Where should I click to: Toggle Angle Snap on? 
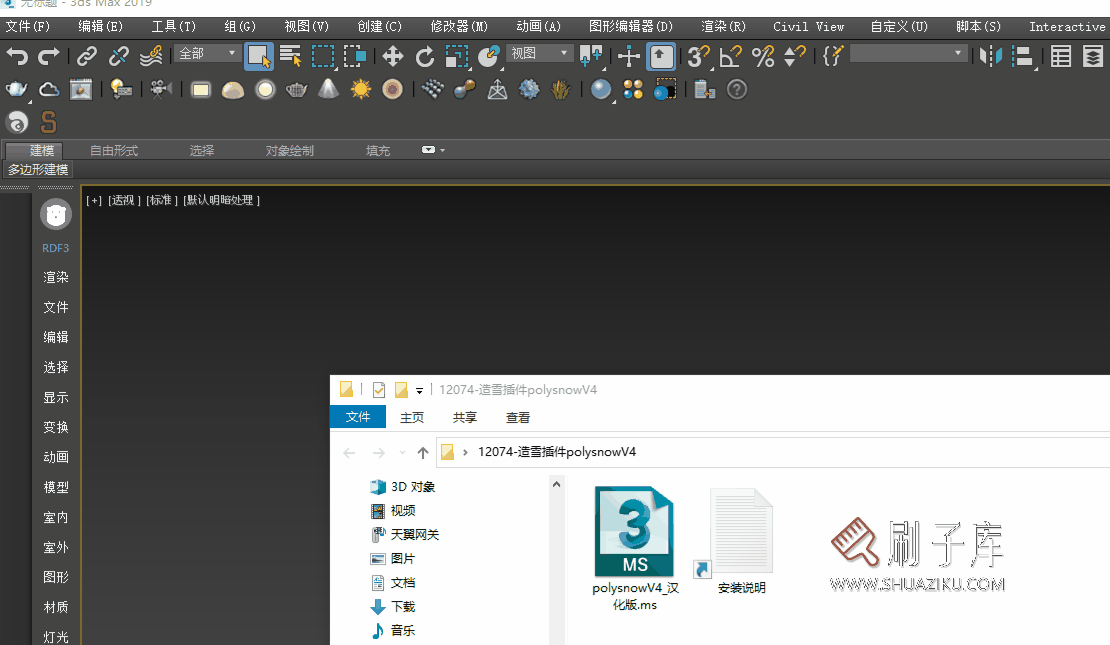731,57
